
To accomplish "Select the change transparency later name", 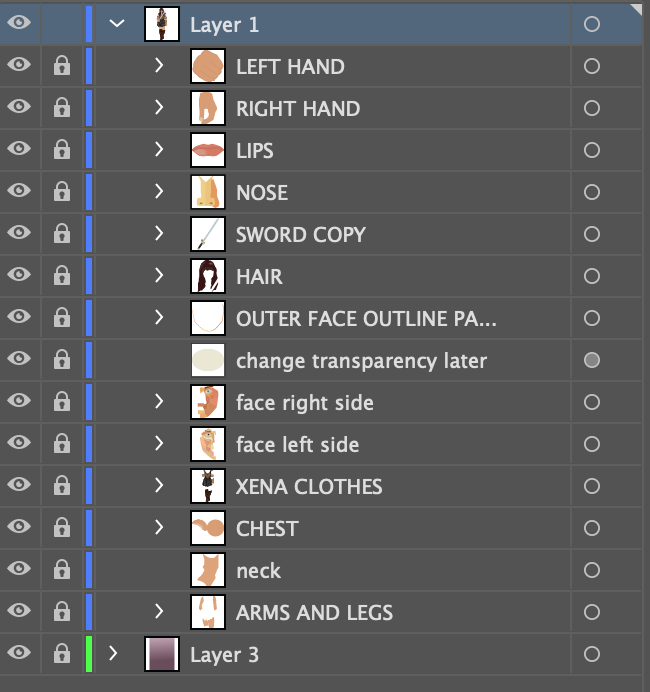I will tap(361, 361).
